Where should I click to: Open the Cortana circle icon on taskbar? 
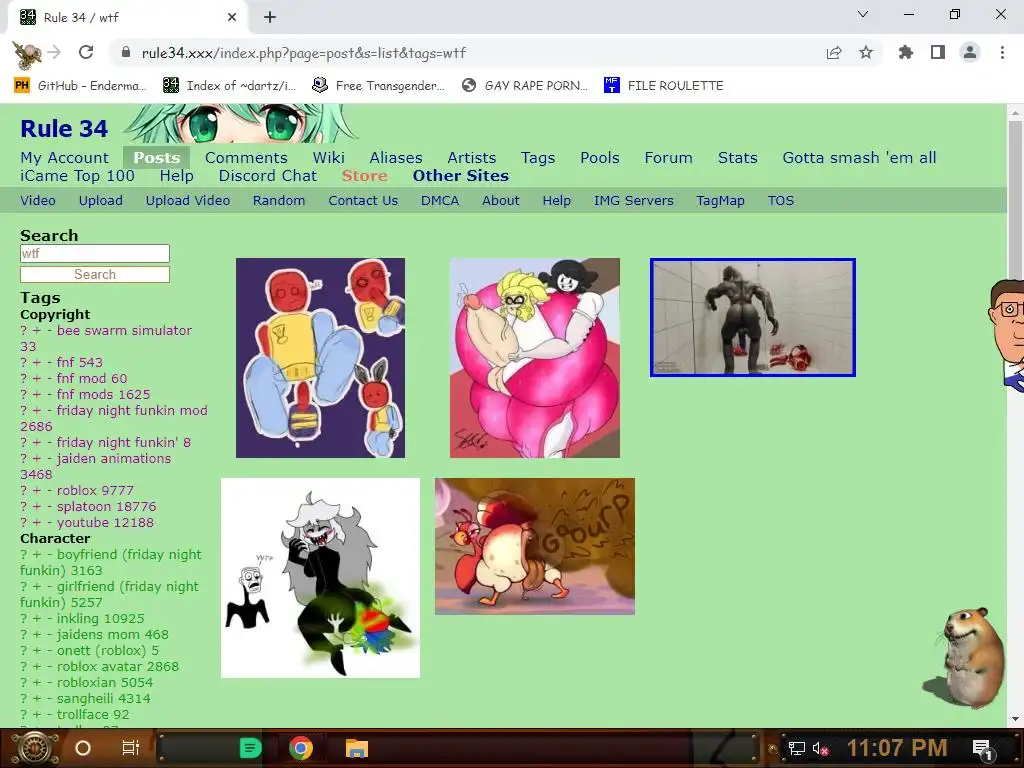[83, 748]
